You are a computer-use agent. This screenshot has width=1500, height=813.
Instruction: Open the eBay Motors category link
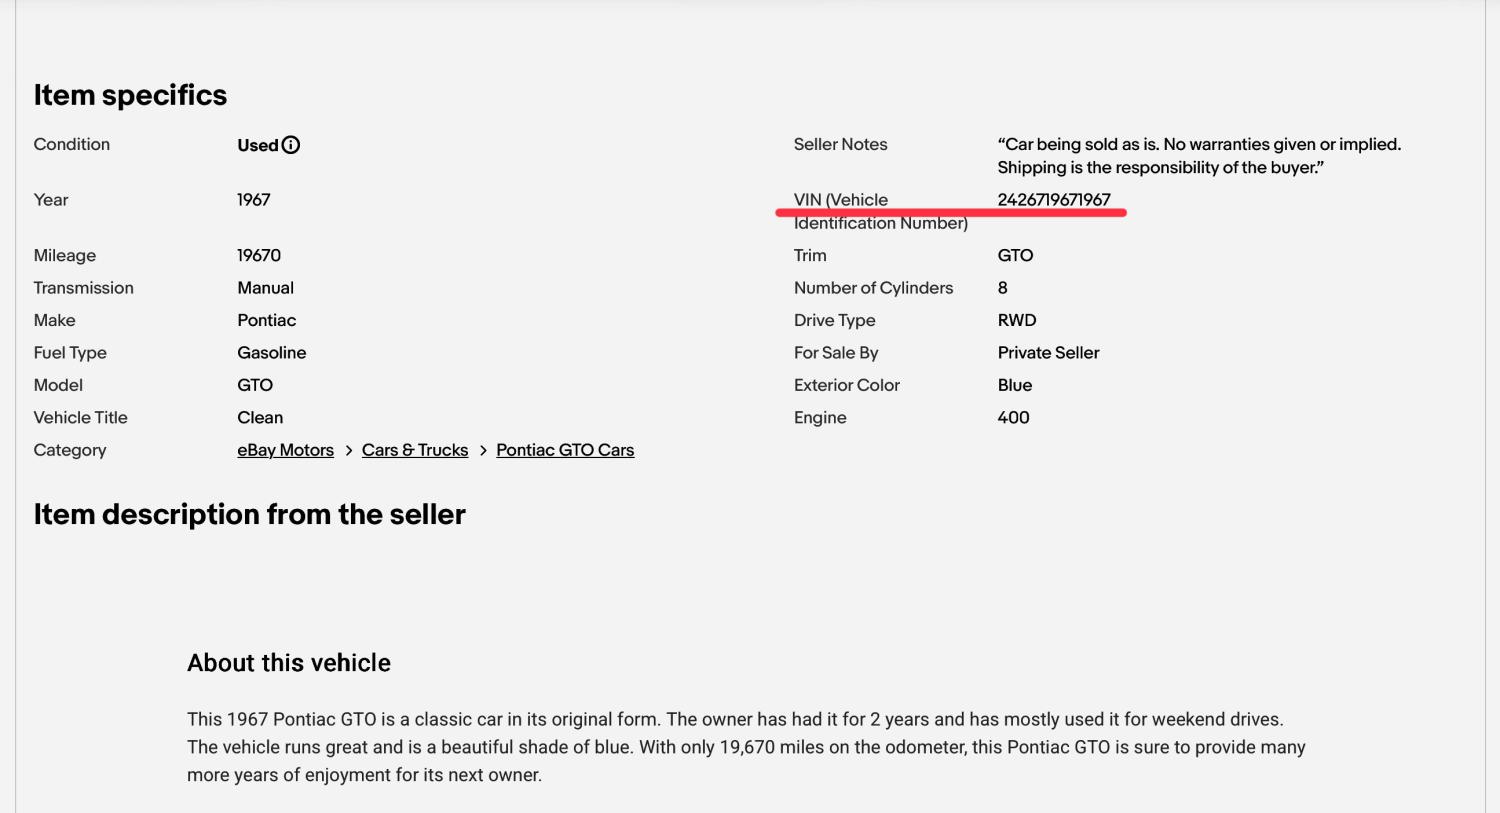[285, 450]
